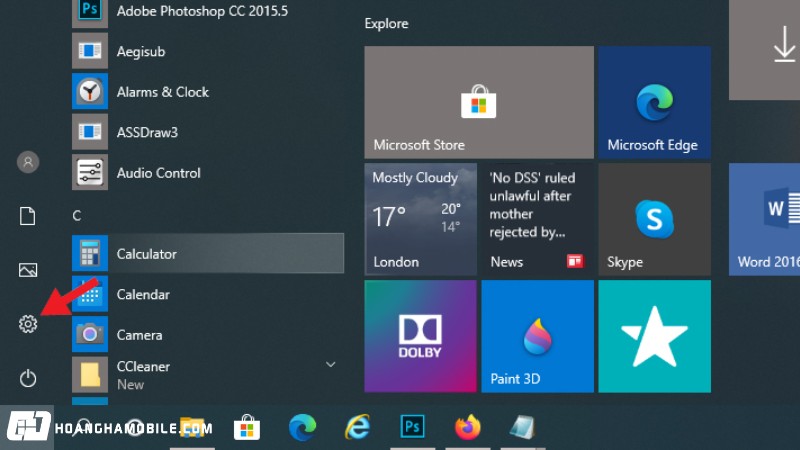Open the Pictures folder icon
Screen dimensions: 800x450
click(28, 270)
